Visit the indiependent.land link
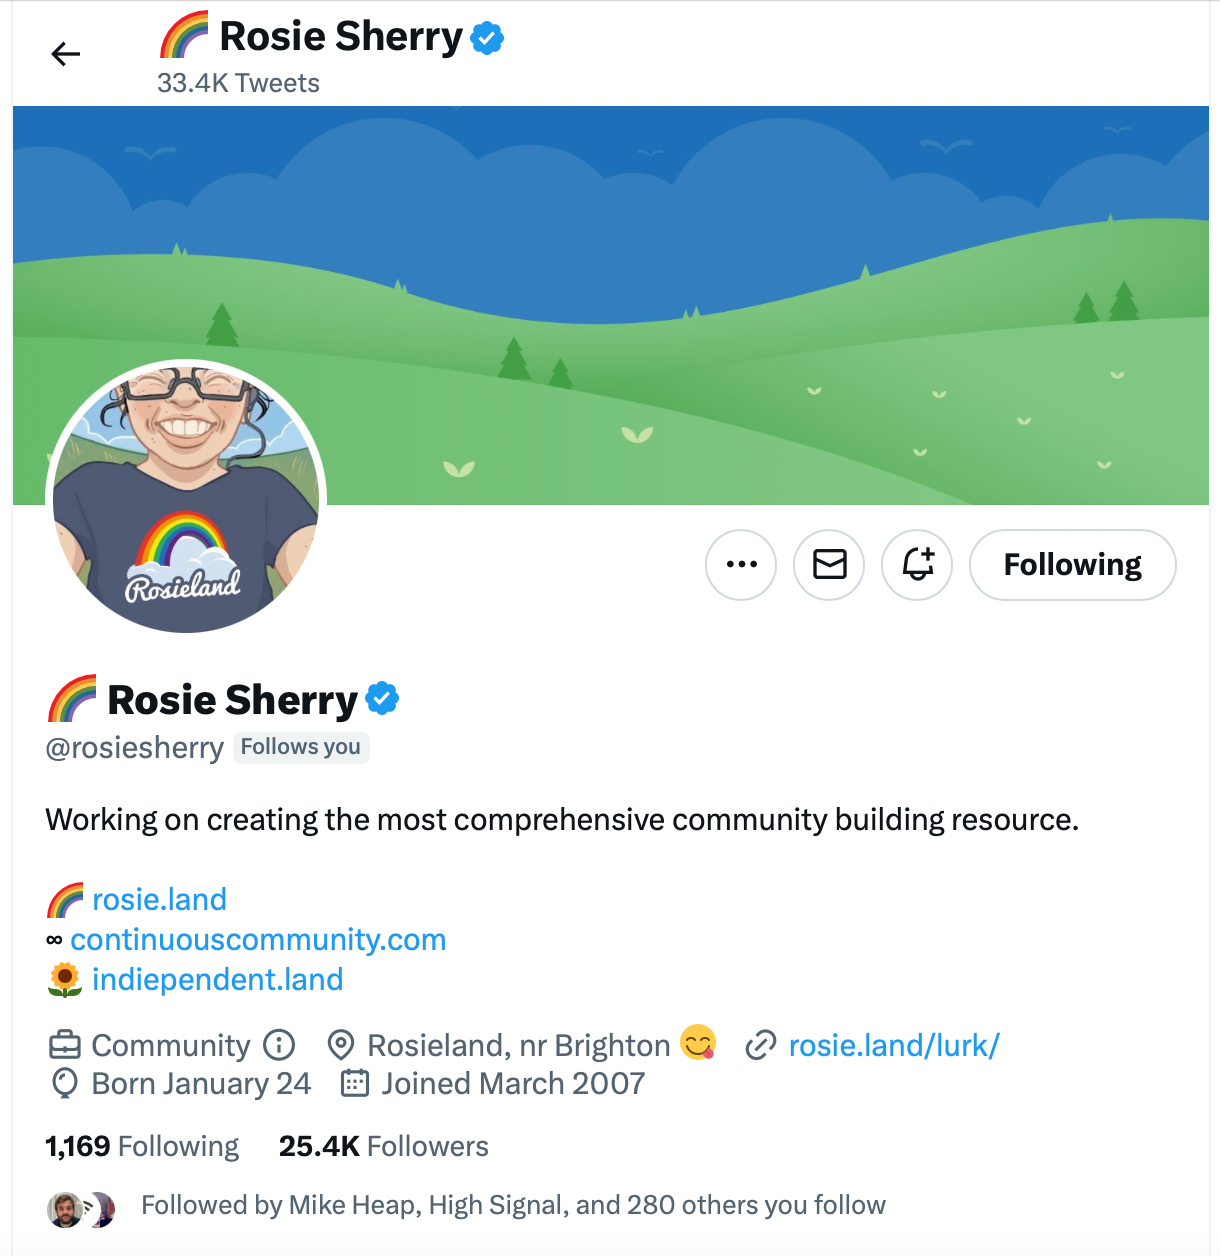 (x=217, y=979)
